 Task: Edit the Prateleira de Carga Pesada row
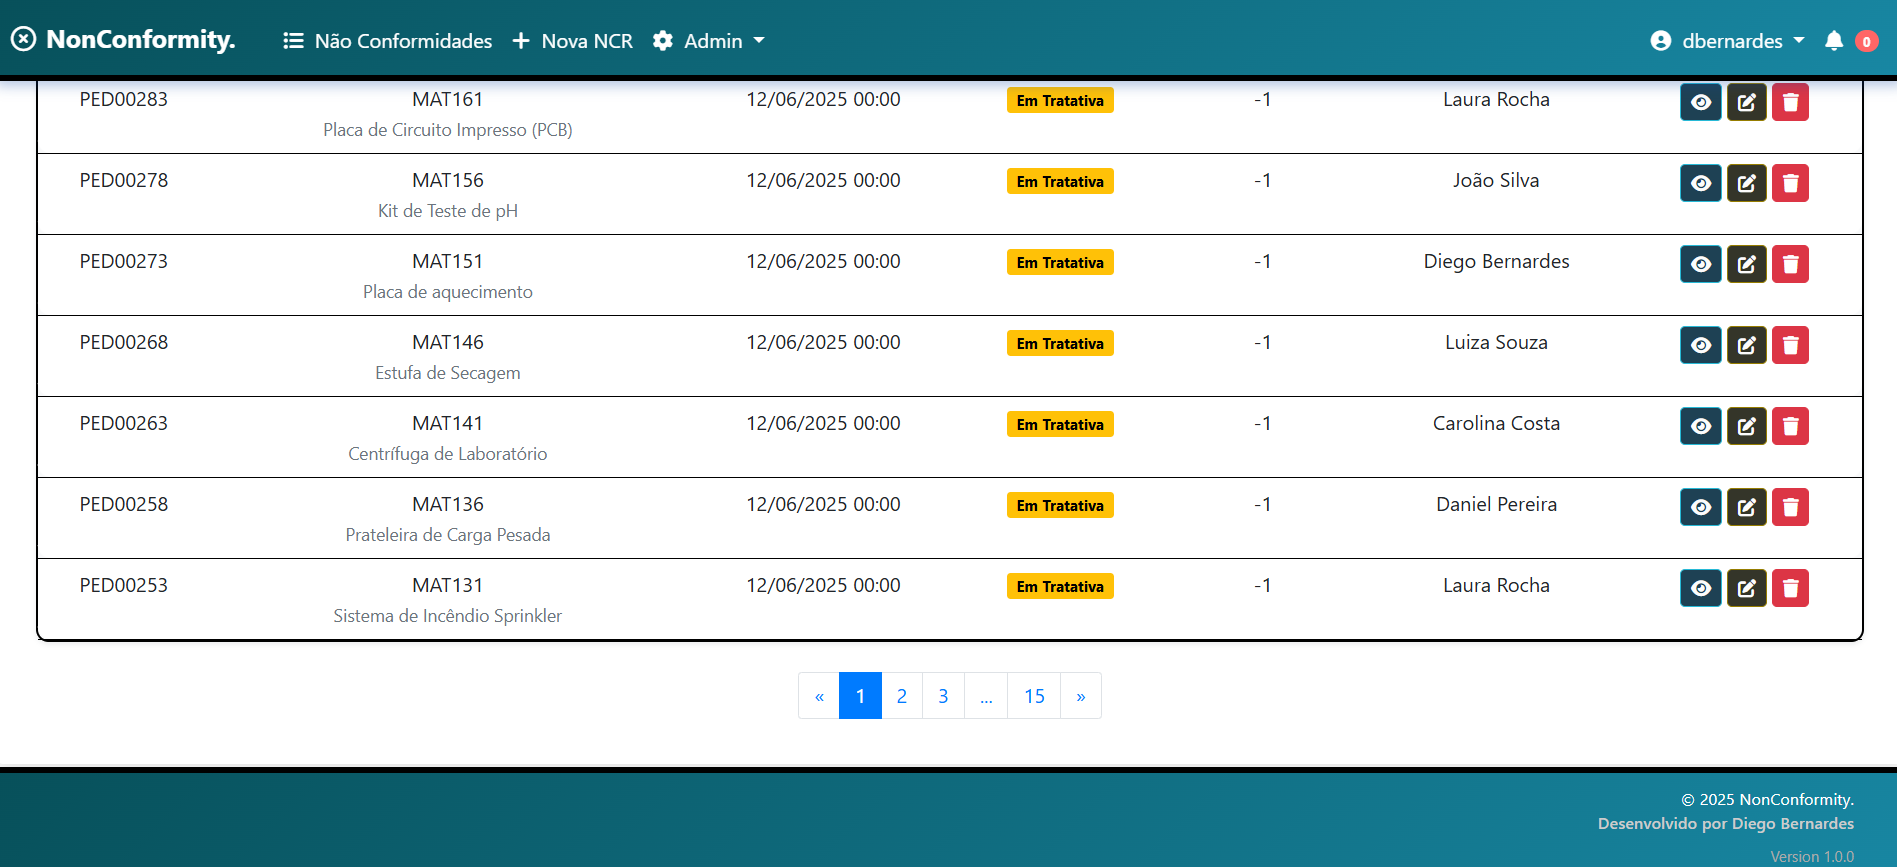[x=1746, y=507]
